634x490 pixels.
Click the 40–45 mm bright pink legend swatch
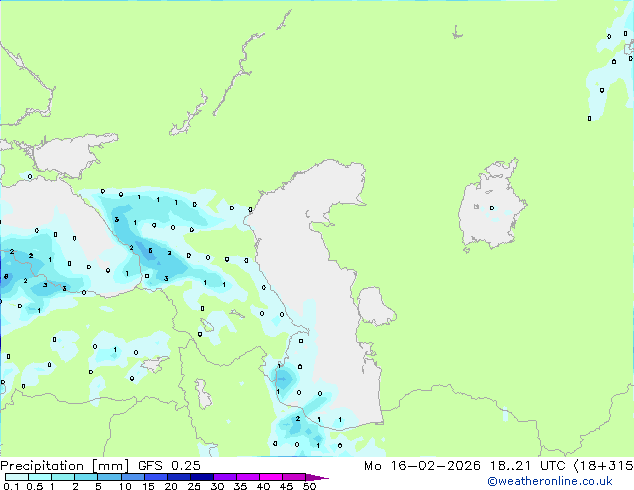click(271, 477)
